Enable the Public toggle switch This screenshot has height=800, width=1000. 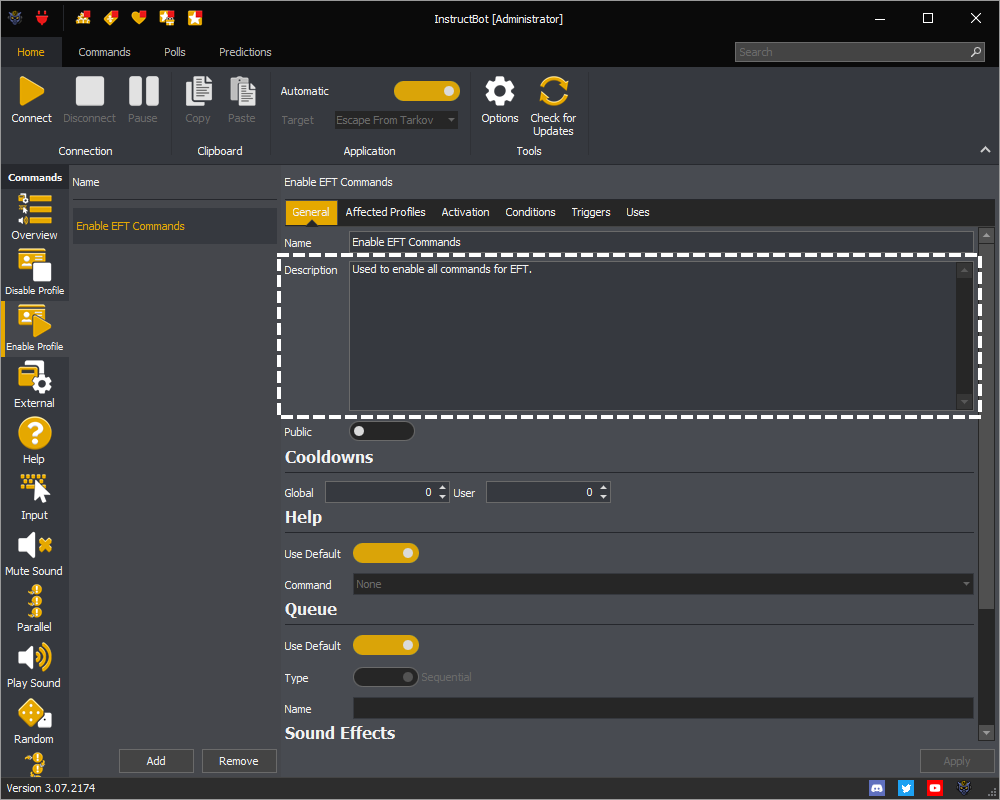(381, 432)
